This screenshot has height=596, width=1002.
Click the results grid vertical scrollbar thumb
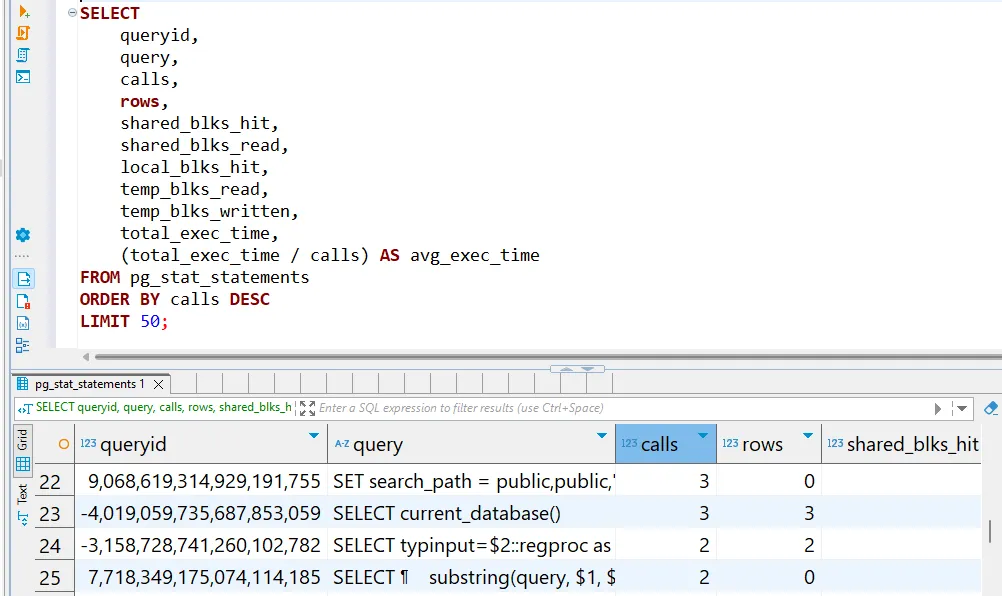click(990, 530)
